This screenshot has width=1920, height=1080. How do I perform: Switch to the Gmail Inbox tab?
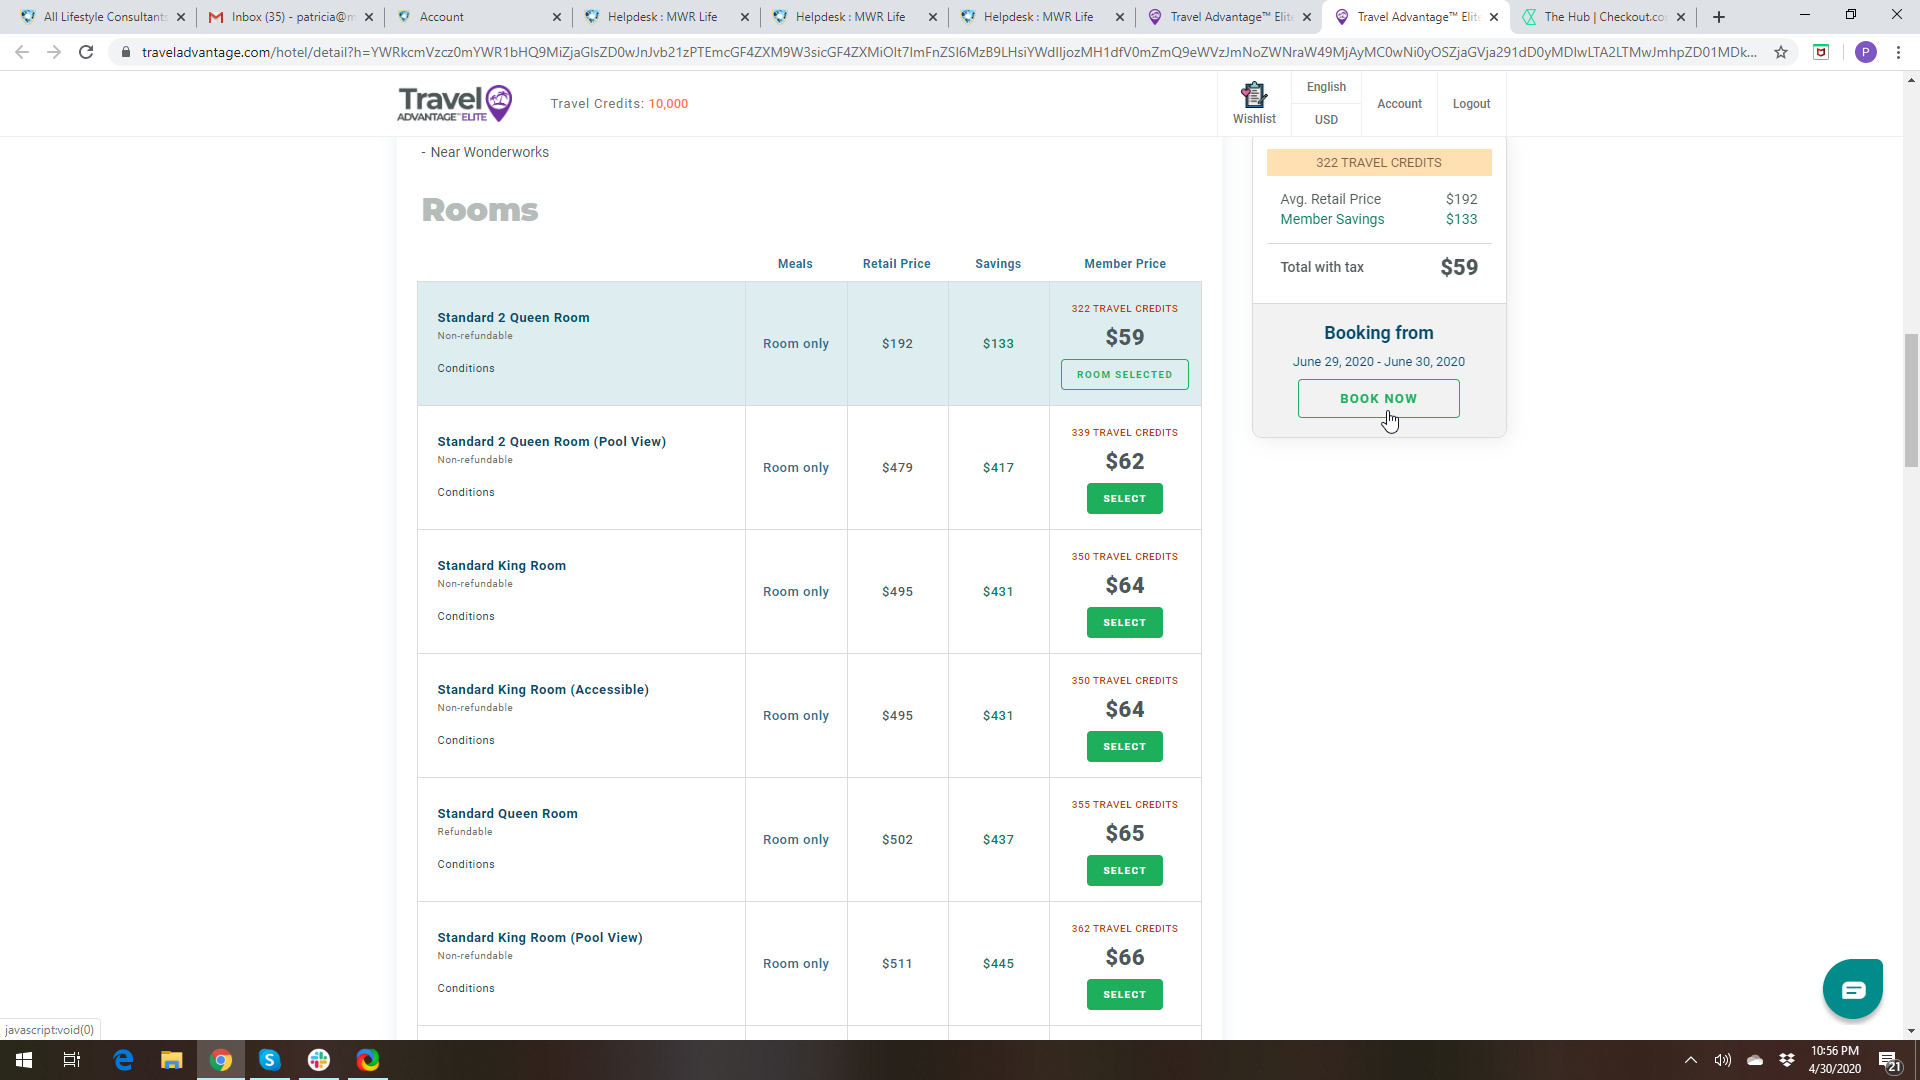291,17
